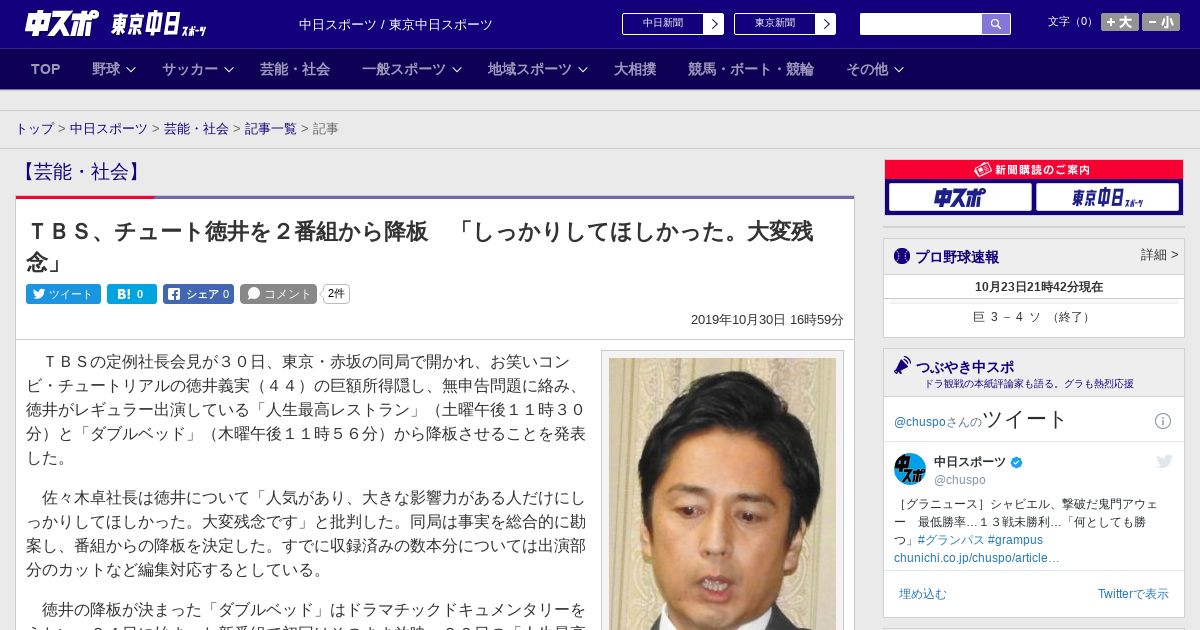This screenshot has width=1200, height=630.
Task: Click the 東京中日スポーツ subscription banner button
Action: point(1107,197)
